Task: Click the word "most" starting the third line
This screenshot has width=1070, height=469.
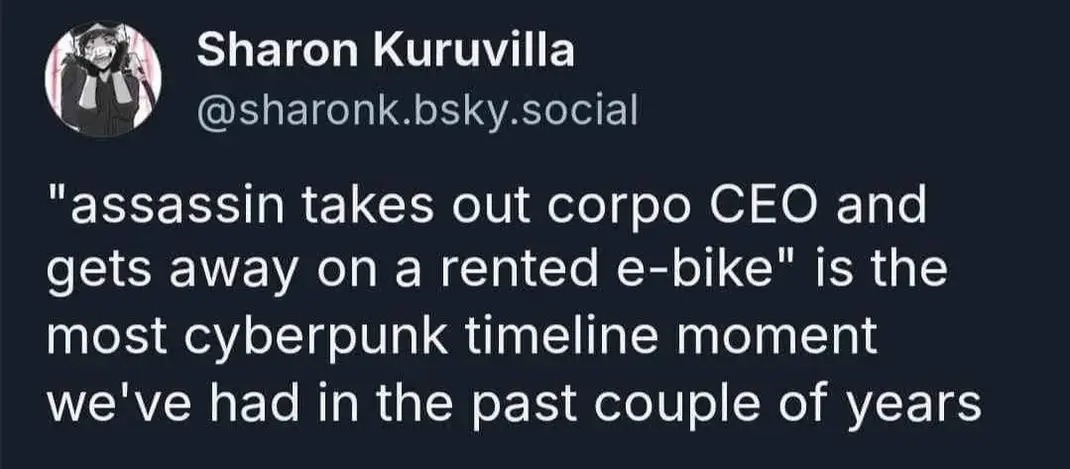Action: [x=106, y=337]
